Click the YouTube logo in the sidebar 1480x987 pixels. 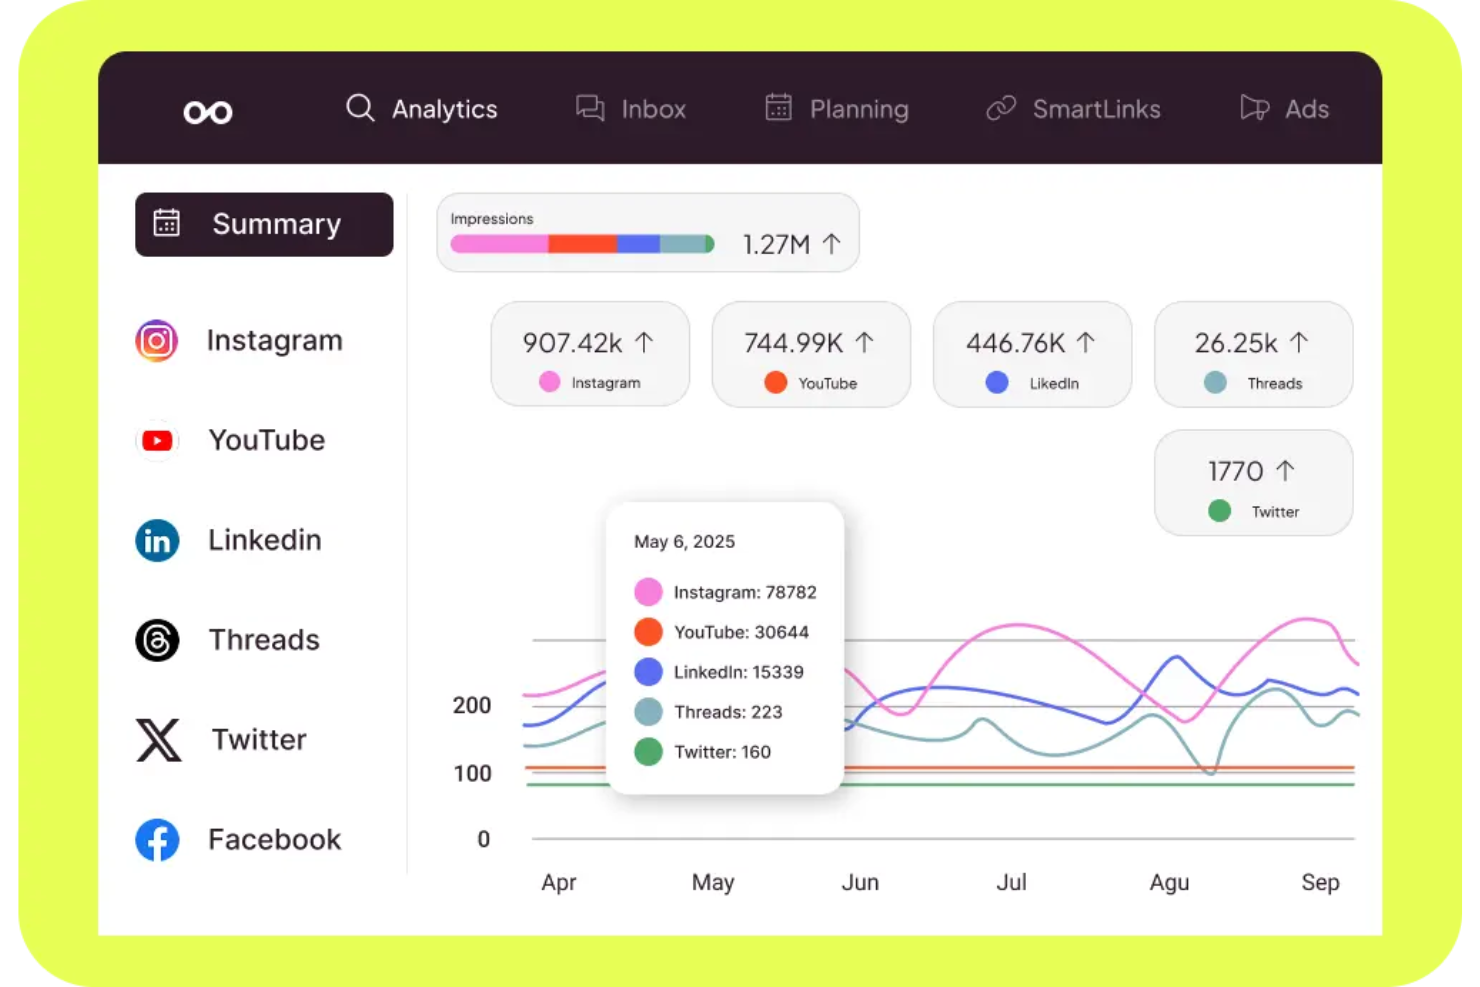157,441
